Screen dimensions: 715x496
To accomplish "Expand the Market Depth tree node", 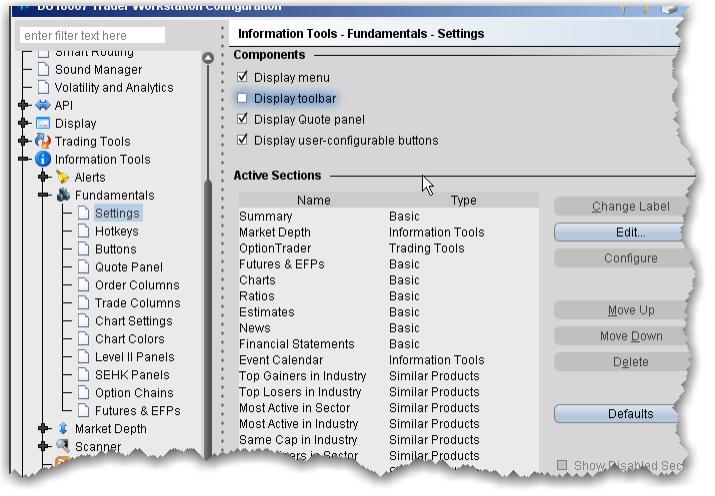I will point(44,429).
